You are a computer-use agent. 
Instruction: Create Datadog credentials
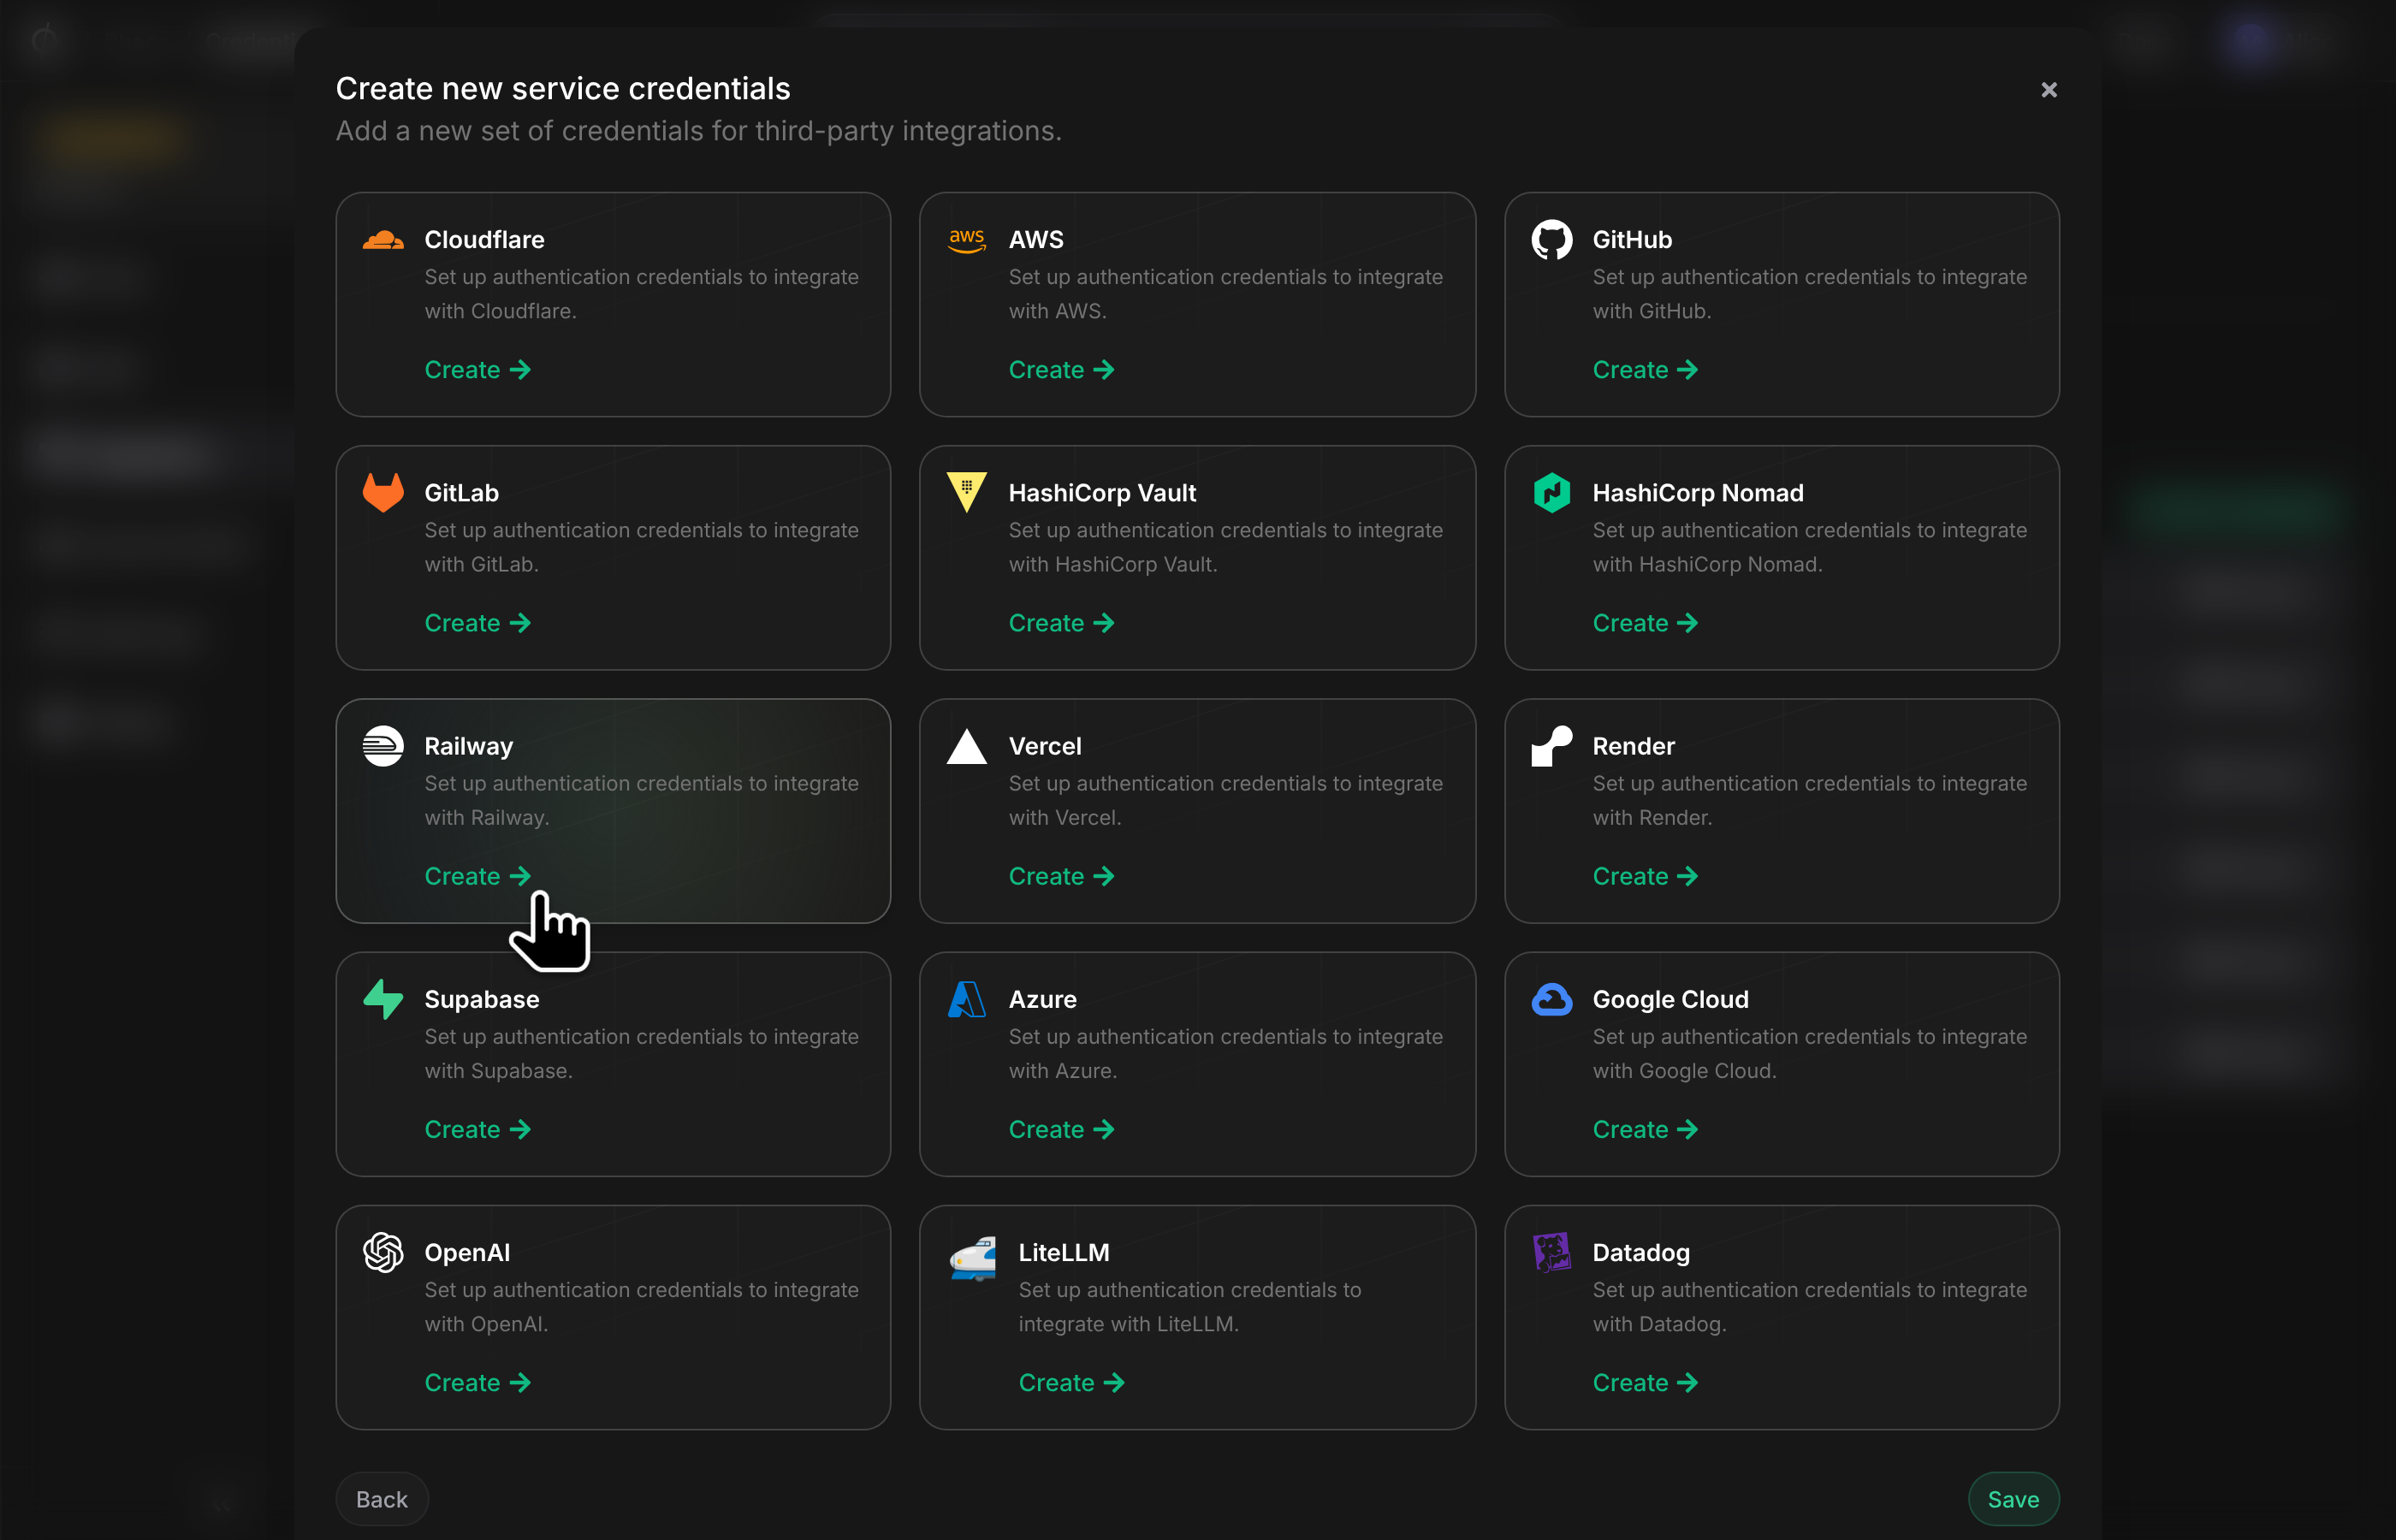[x=1645, y=1383]
